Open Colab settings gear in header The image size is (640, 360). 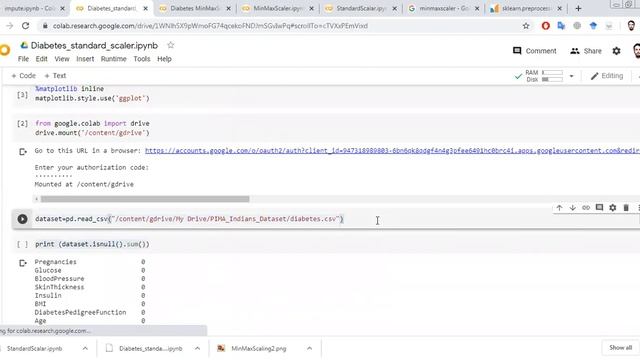point(616,51)
